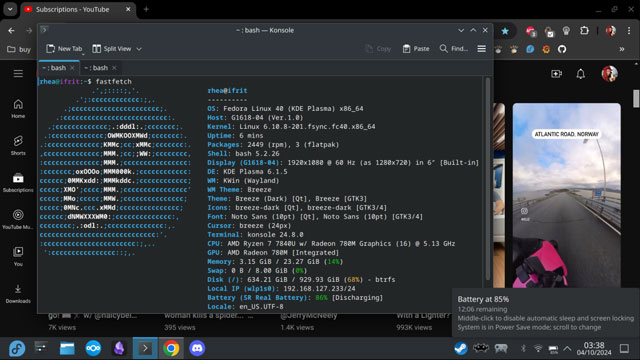Open YouTube Shorts in sidebar
Viewport: 640px width, 360px height.
tap(18, 145)
